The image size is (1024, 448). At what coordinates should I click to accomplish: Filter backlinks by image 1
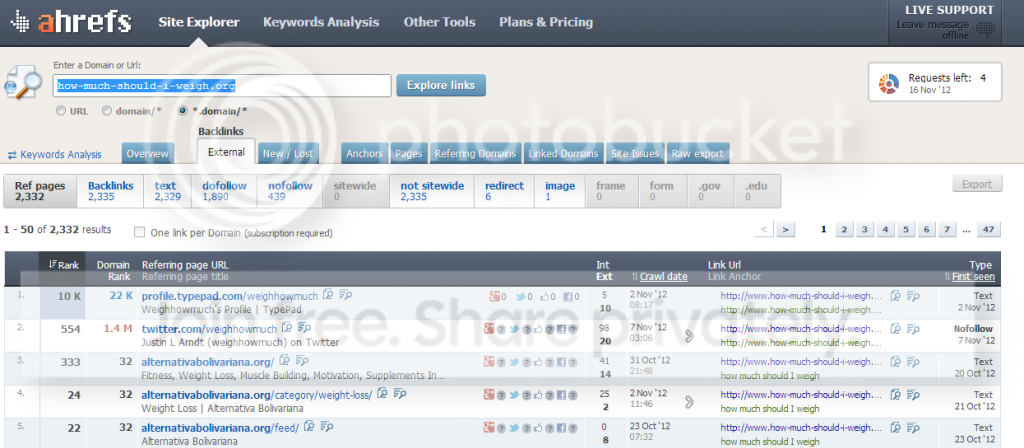560,191
